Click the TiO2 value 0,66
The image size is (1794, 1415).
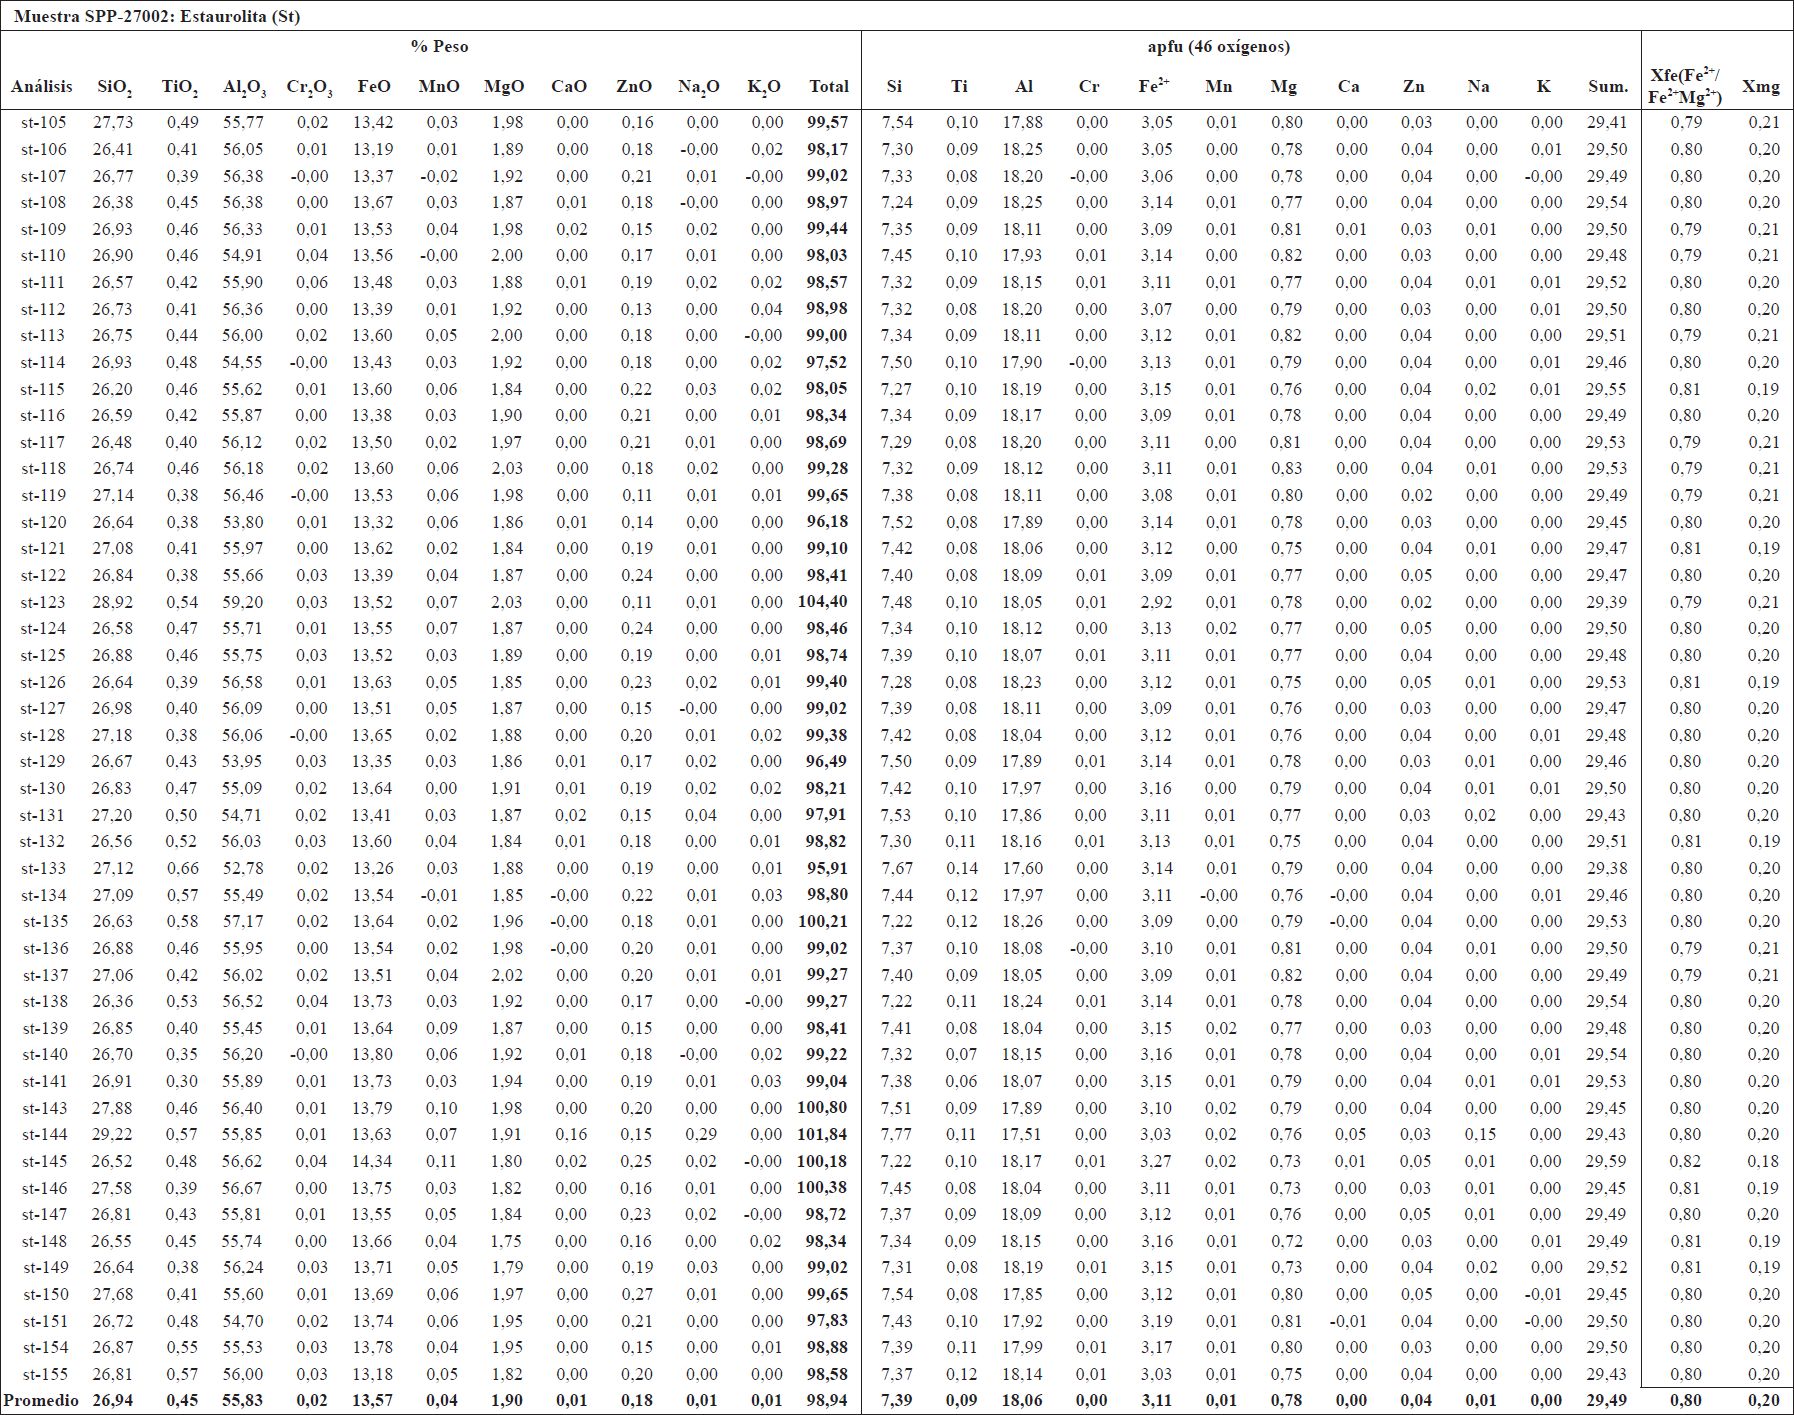pos(181,868)
